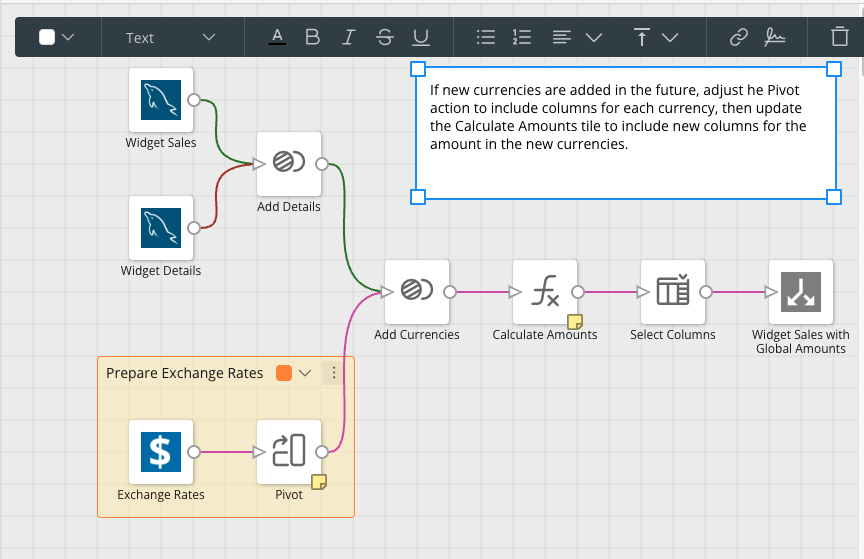This screenshot has height=559, width=864.
Task: Toggle underline formatting
Action: 421,37
